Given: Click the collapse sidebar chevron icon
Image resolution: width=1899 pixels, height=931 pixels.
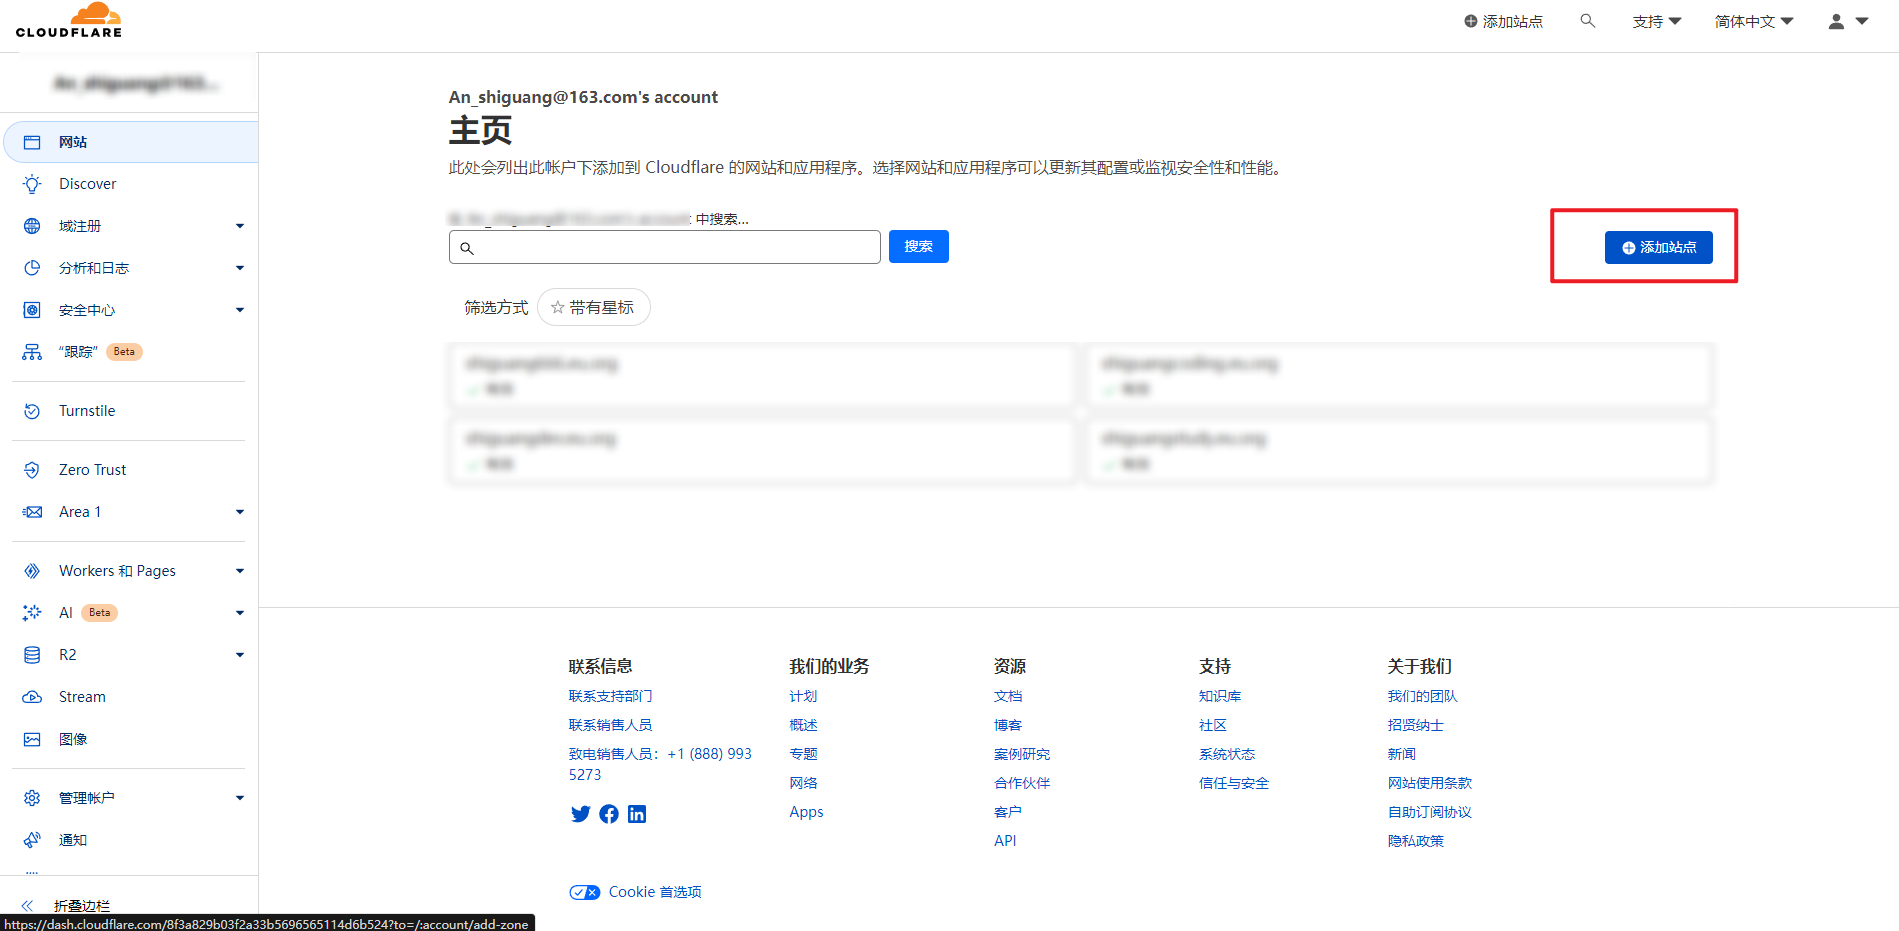Looking at the screenshot, I should click(x=27, y=906).
